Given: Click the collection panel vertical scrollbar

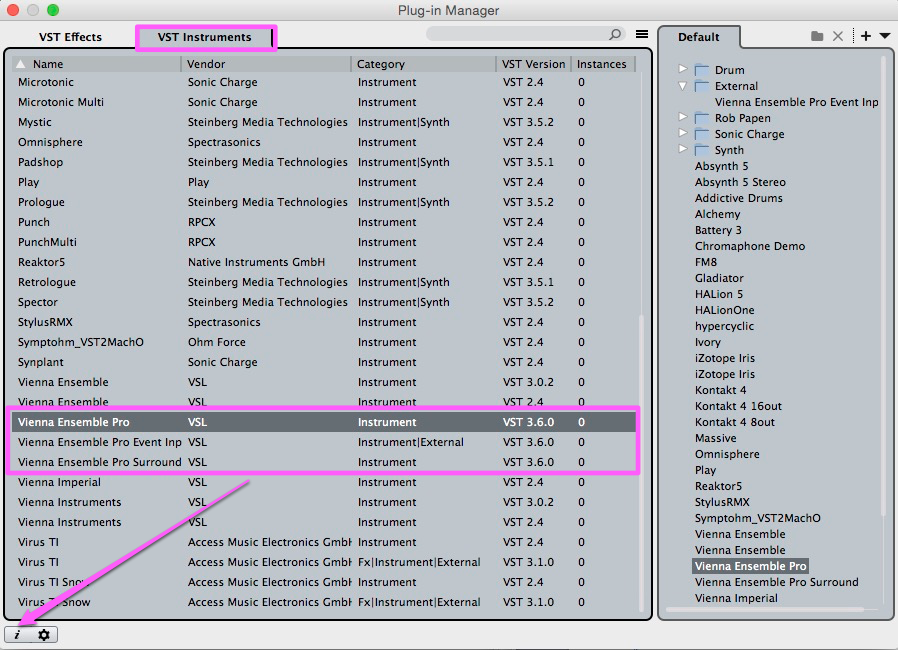Looking at the screenshot, I should point(885,286).
